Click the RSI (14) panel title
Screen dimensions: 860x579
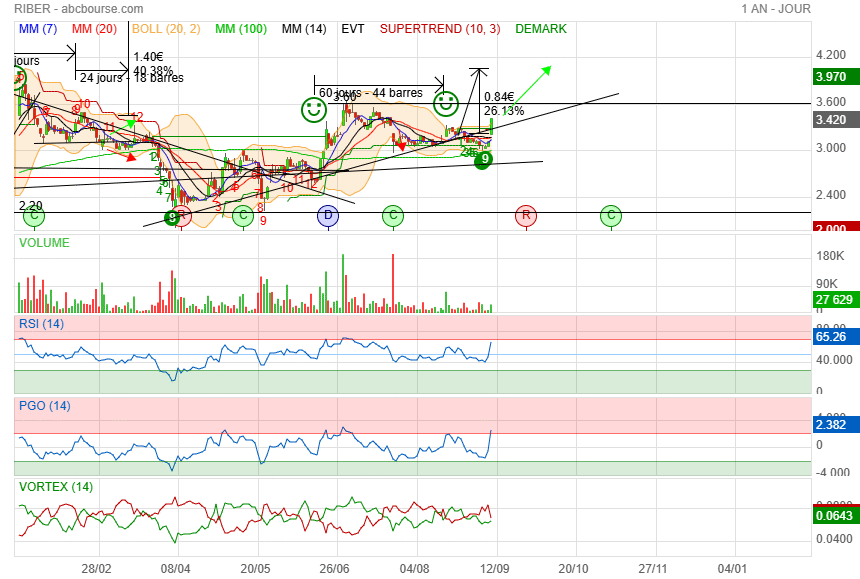[x=41, y=323]
